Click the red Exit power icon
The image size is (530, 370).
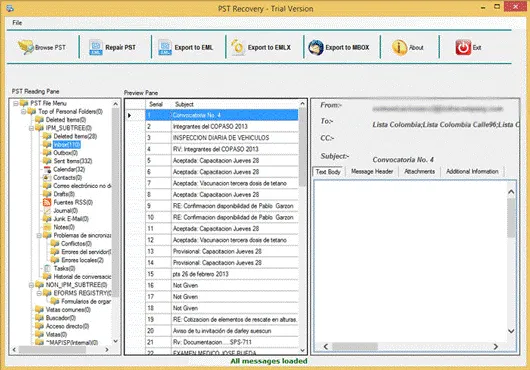coord(463,47)
